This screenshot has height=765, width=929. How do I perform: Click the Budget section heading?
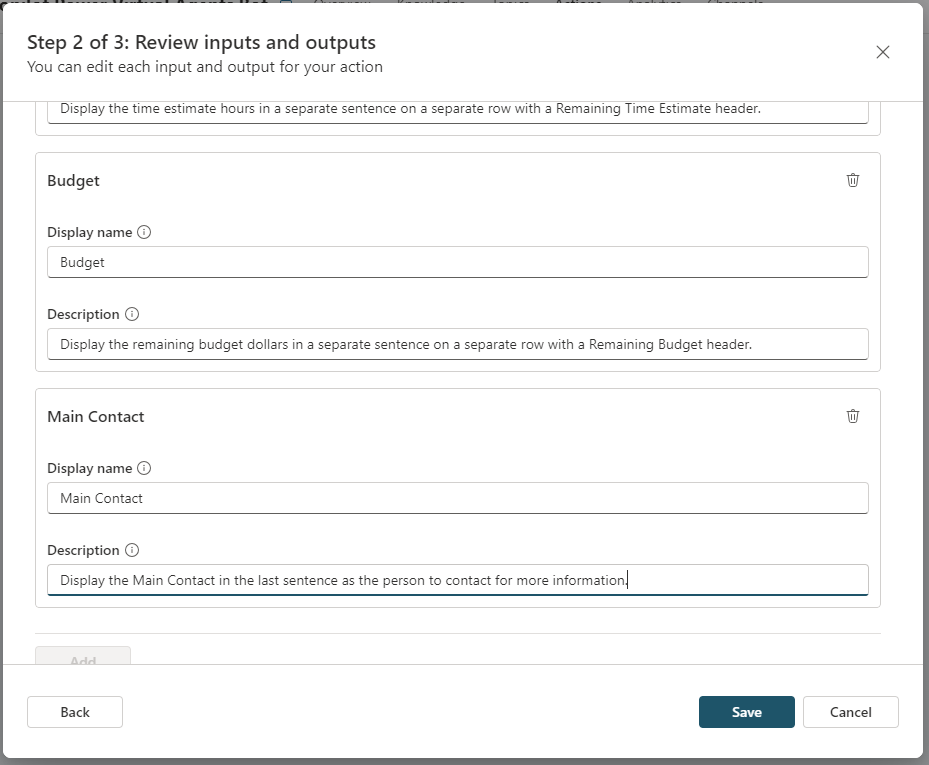(74, 181)
